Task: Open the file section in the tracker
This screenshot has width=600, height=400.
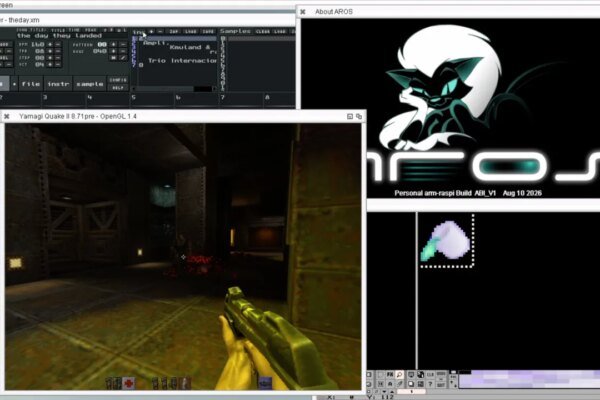Action: click(x=31, y=84)
